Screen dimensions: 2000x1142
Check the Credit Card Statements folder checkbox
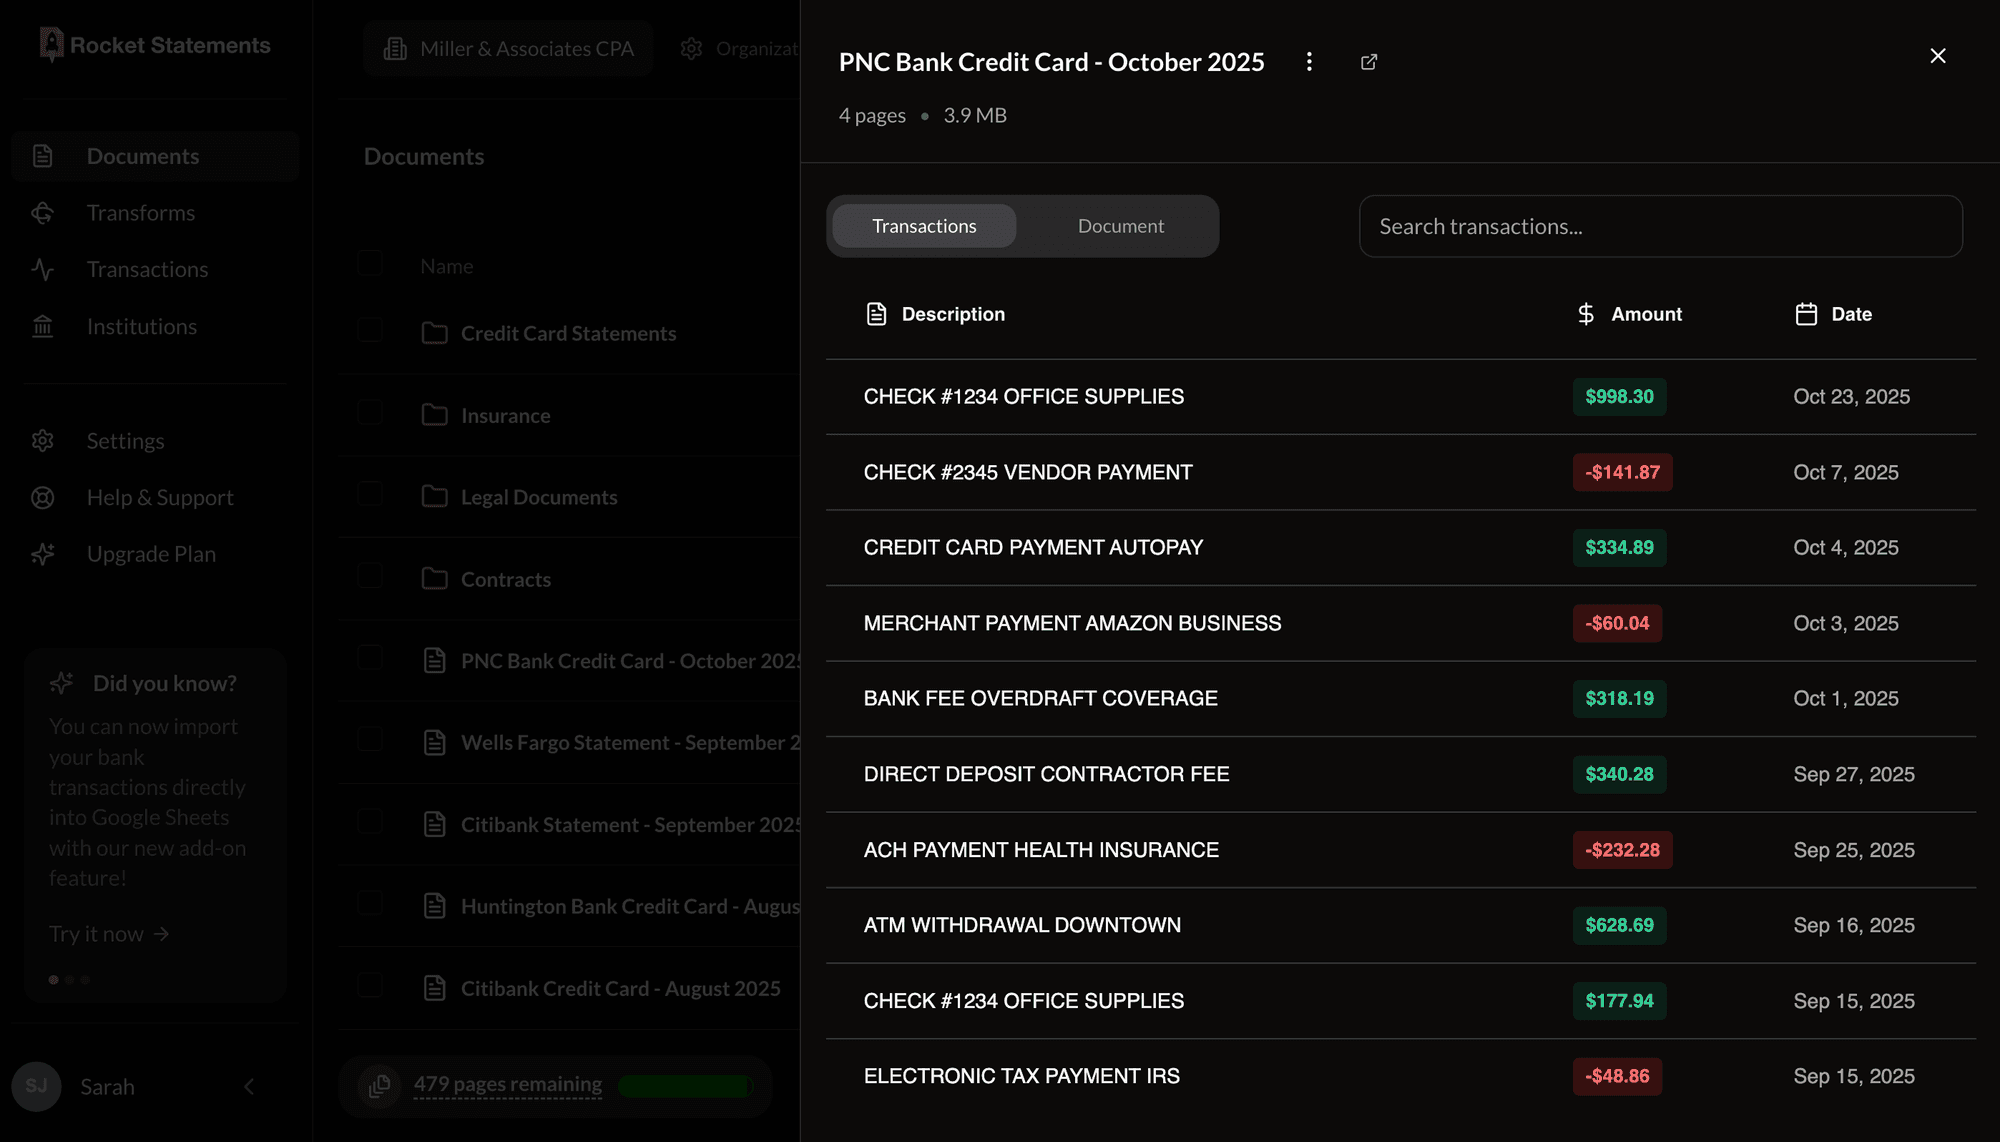[x=370, y=330]
